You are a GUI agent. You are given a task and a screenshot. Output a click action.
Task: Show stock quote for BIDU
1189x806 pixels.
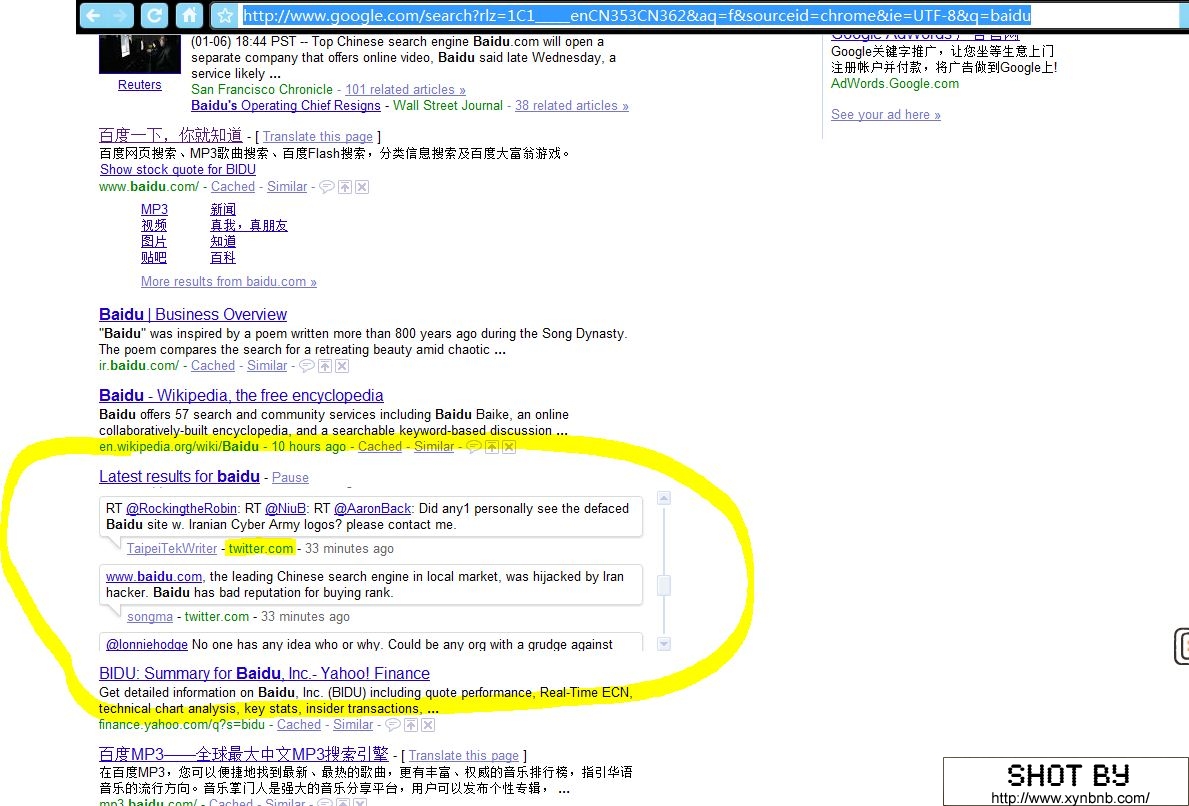[x=177, y=170]
